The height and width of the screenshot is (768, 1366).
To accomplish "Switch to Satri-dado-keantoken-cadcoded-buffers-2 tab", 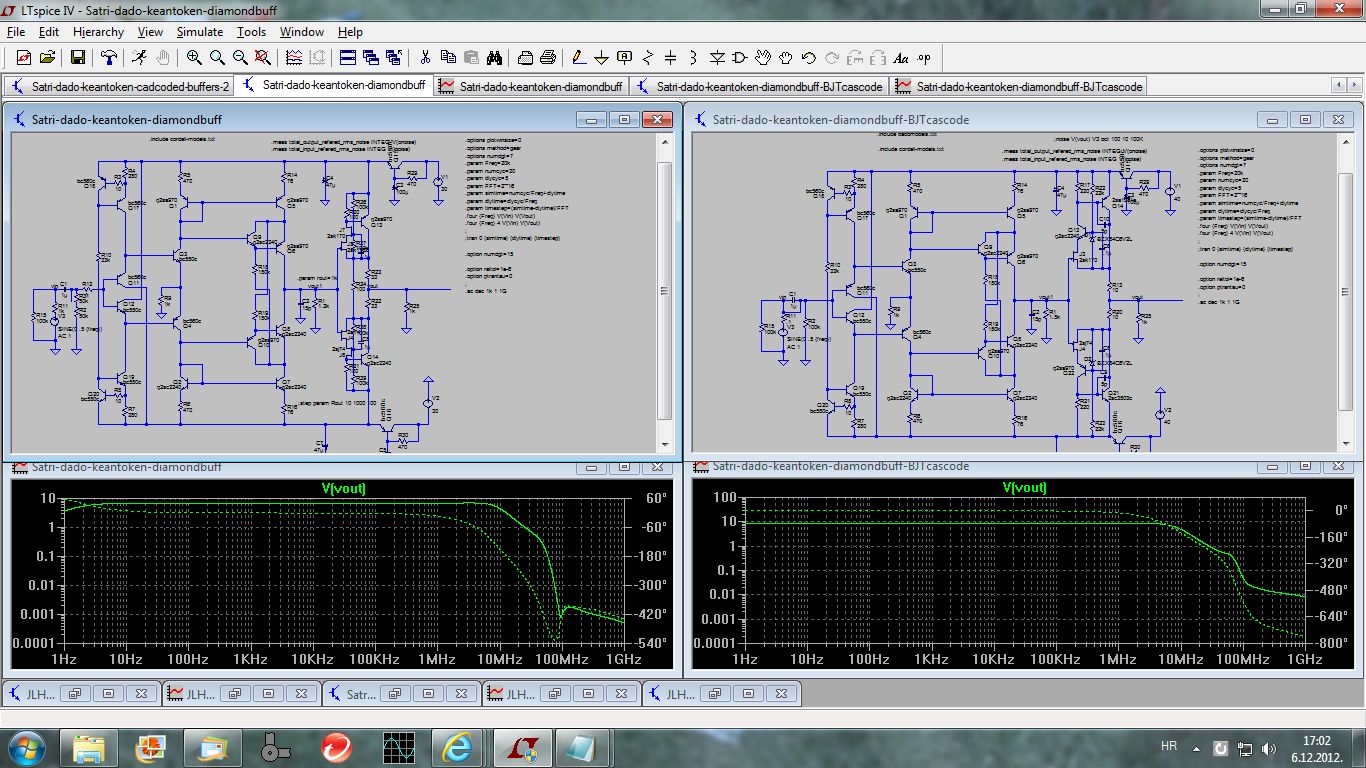I will 120,86.
